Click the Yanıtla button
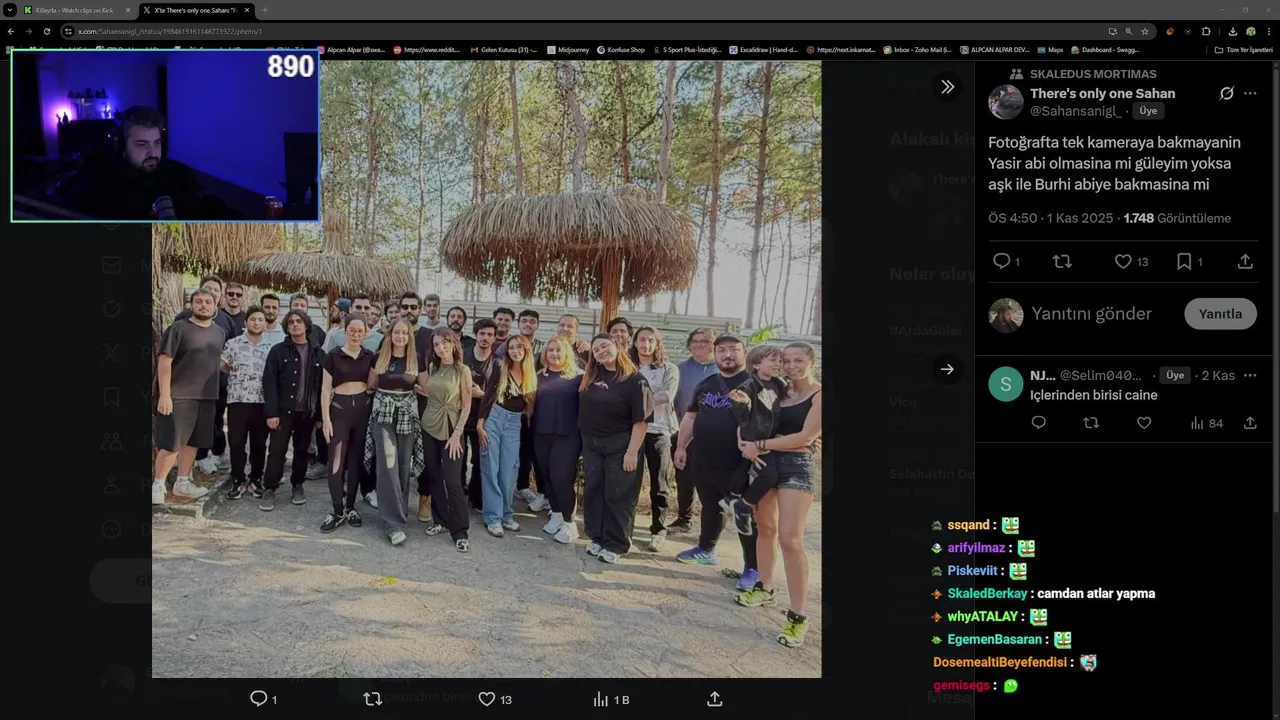The image size is (1280, 720). click(x=1220, y=314)
